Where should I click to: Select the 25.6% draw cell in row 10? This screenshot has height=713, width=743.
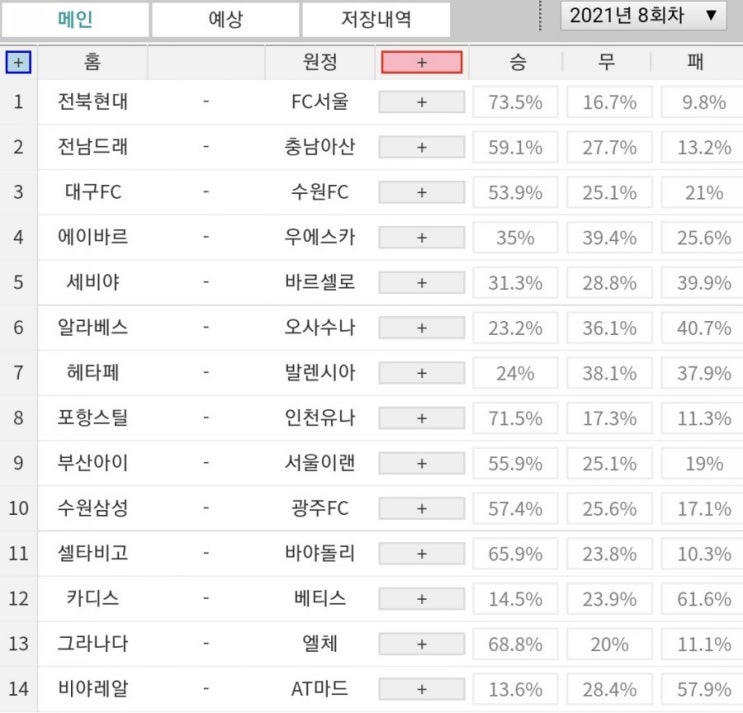(x=610, y=508)
